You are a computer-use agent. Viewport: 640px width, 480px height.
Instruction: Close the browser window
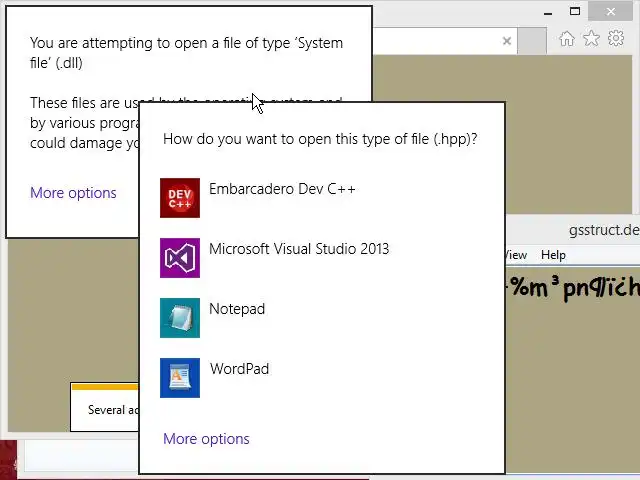[x=610, y=11]
